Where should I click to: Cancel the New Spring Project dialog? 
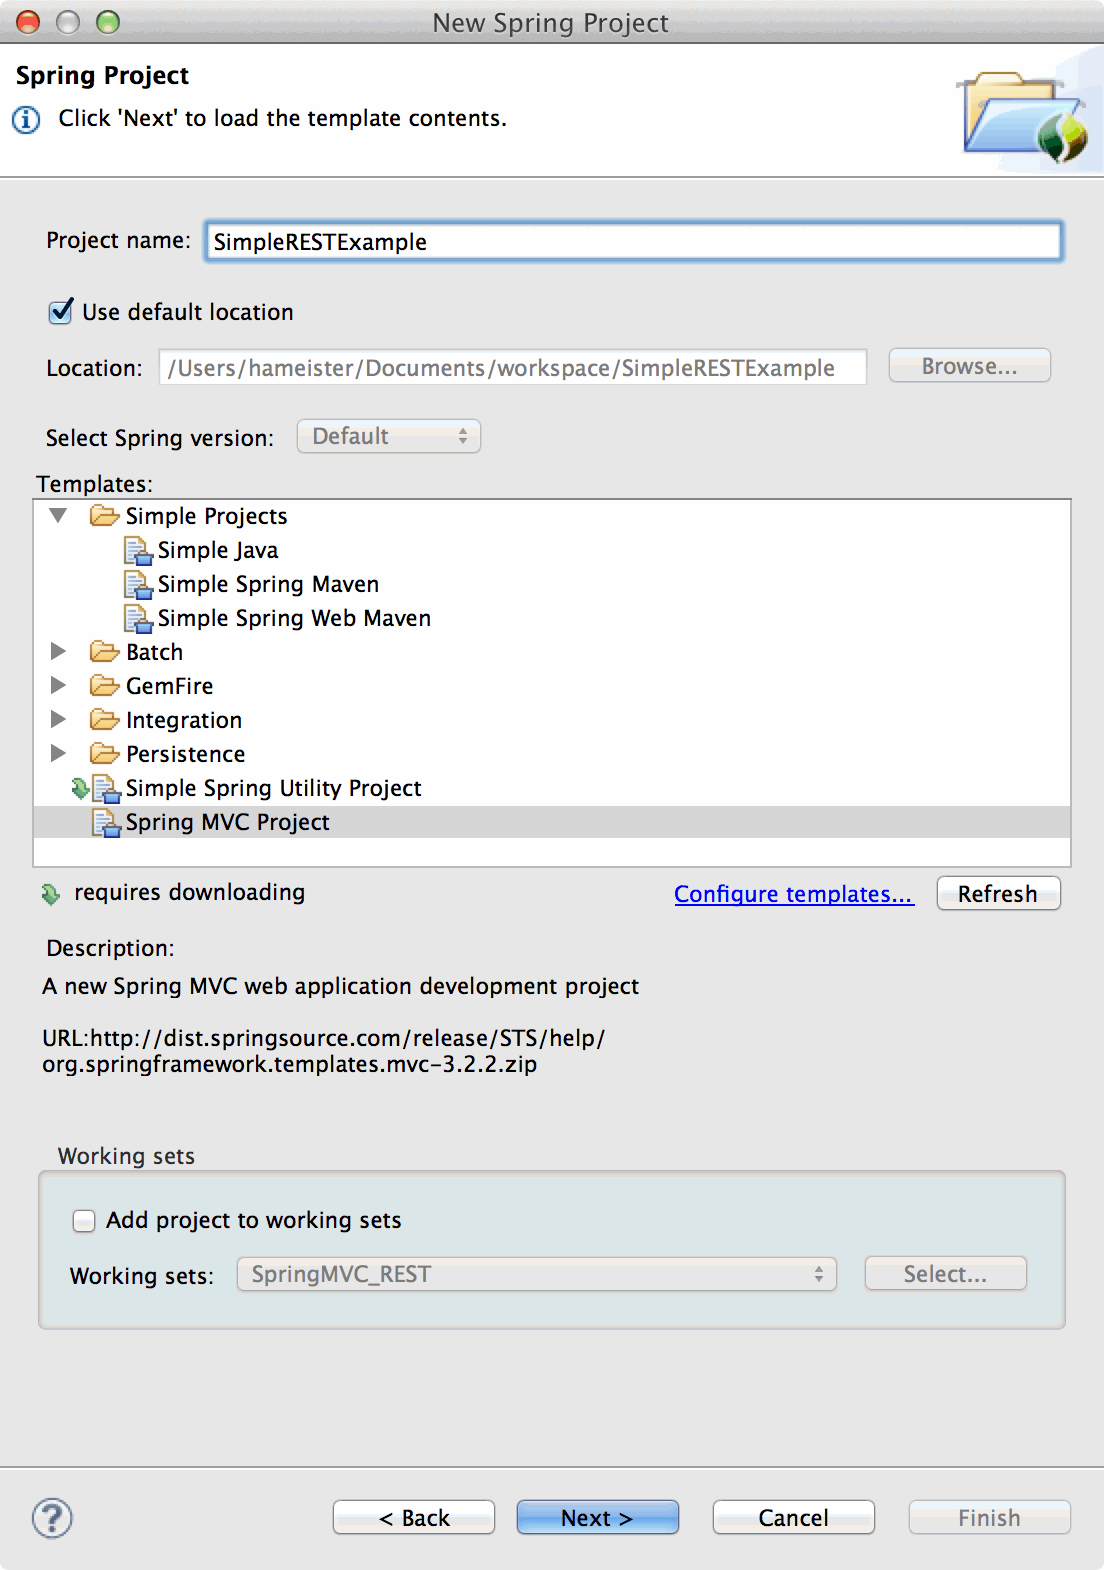(x=793, y=1518)
